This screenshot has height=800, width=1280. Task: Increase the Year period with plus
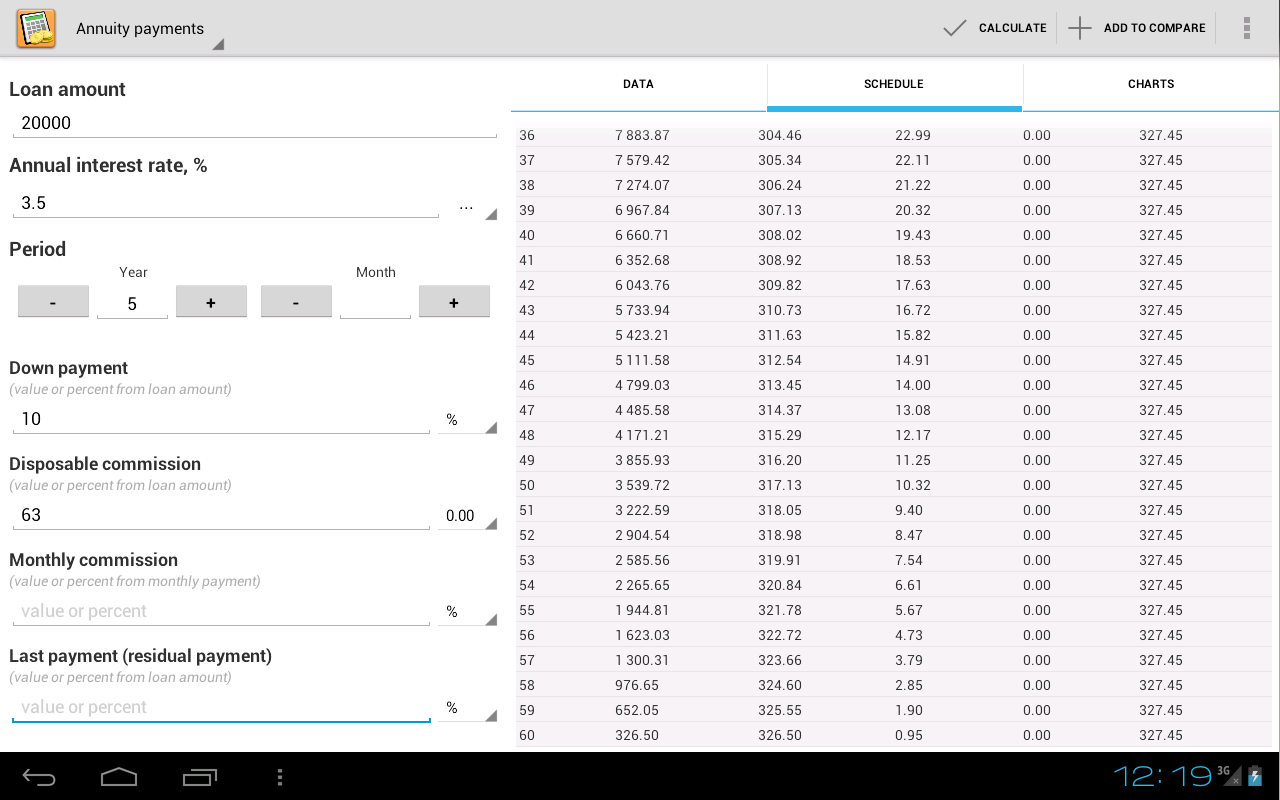211,302
